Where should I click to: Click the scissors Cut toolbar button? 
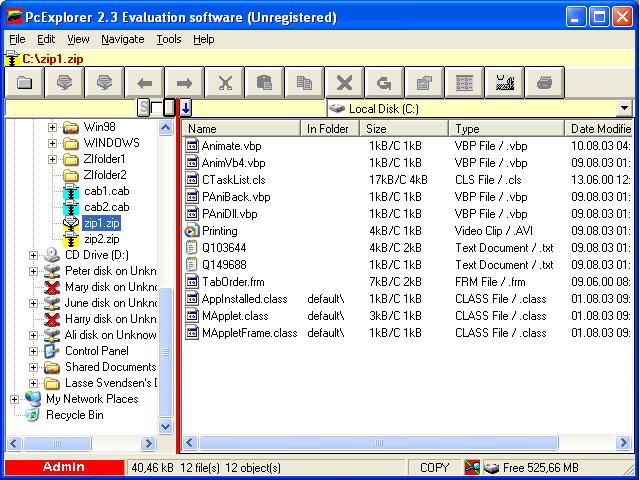click(x=224, y=83)
